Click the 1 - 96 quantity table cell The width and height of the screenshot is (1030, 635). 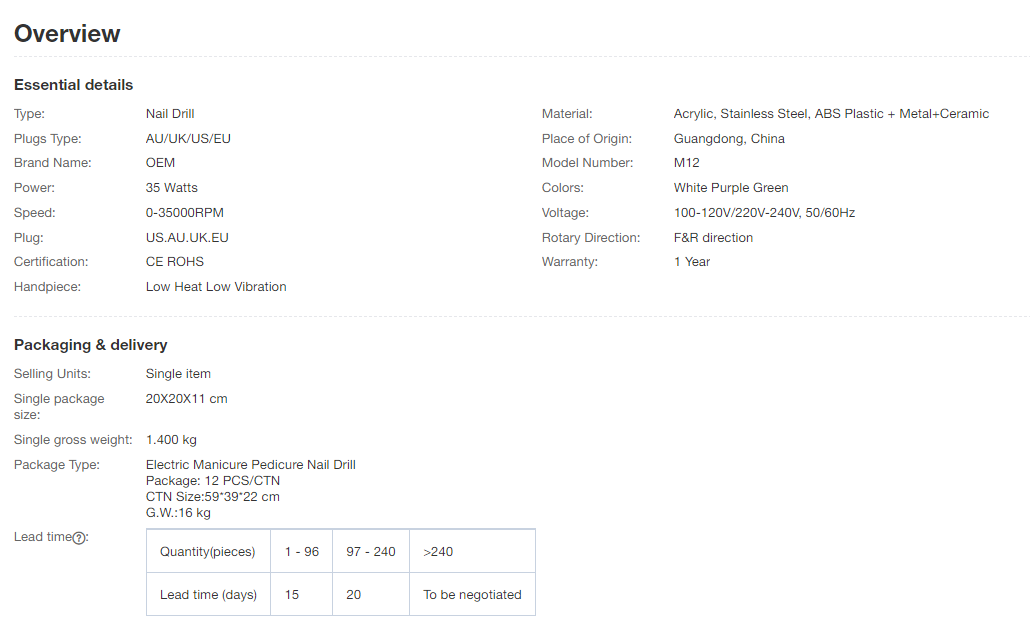(x=301, y=552)
